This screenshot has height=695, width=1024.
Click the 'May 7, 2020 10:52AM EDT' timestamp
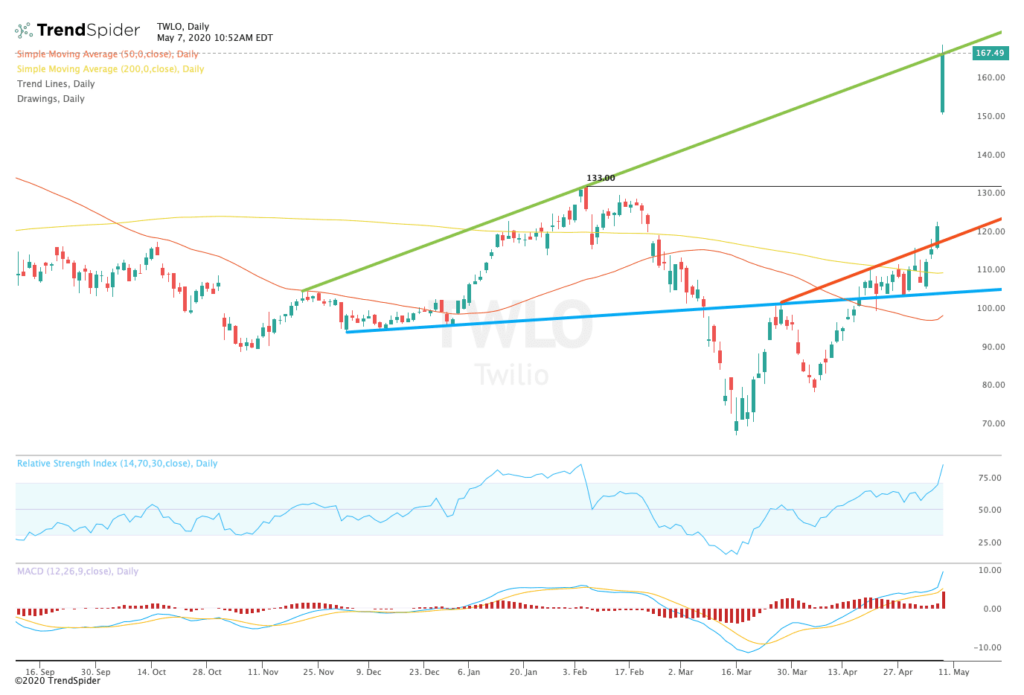point(215,38)
